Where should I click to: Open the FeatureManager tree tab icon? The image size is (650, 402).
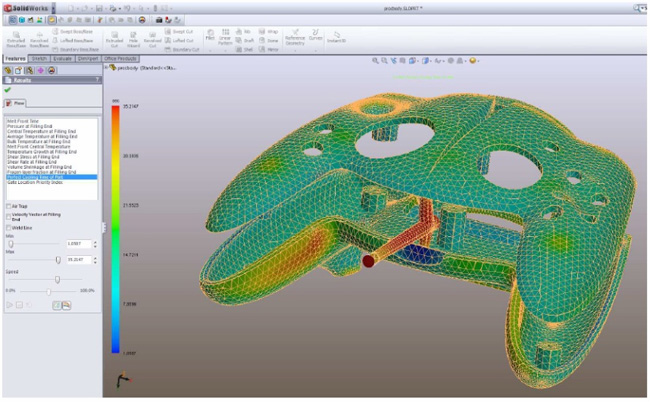tap(8, 70)
